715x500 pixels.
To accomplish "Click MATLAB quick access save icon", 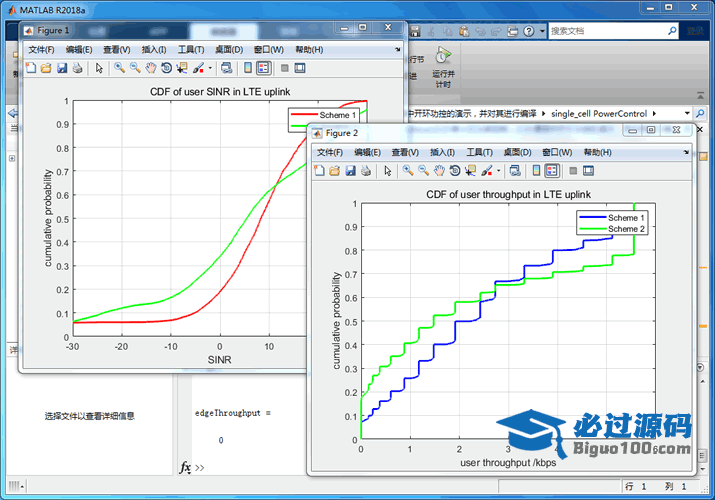I will (x=415, y=31).
